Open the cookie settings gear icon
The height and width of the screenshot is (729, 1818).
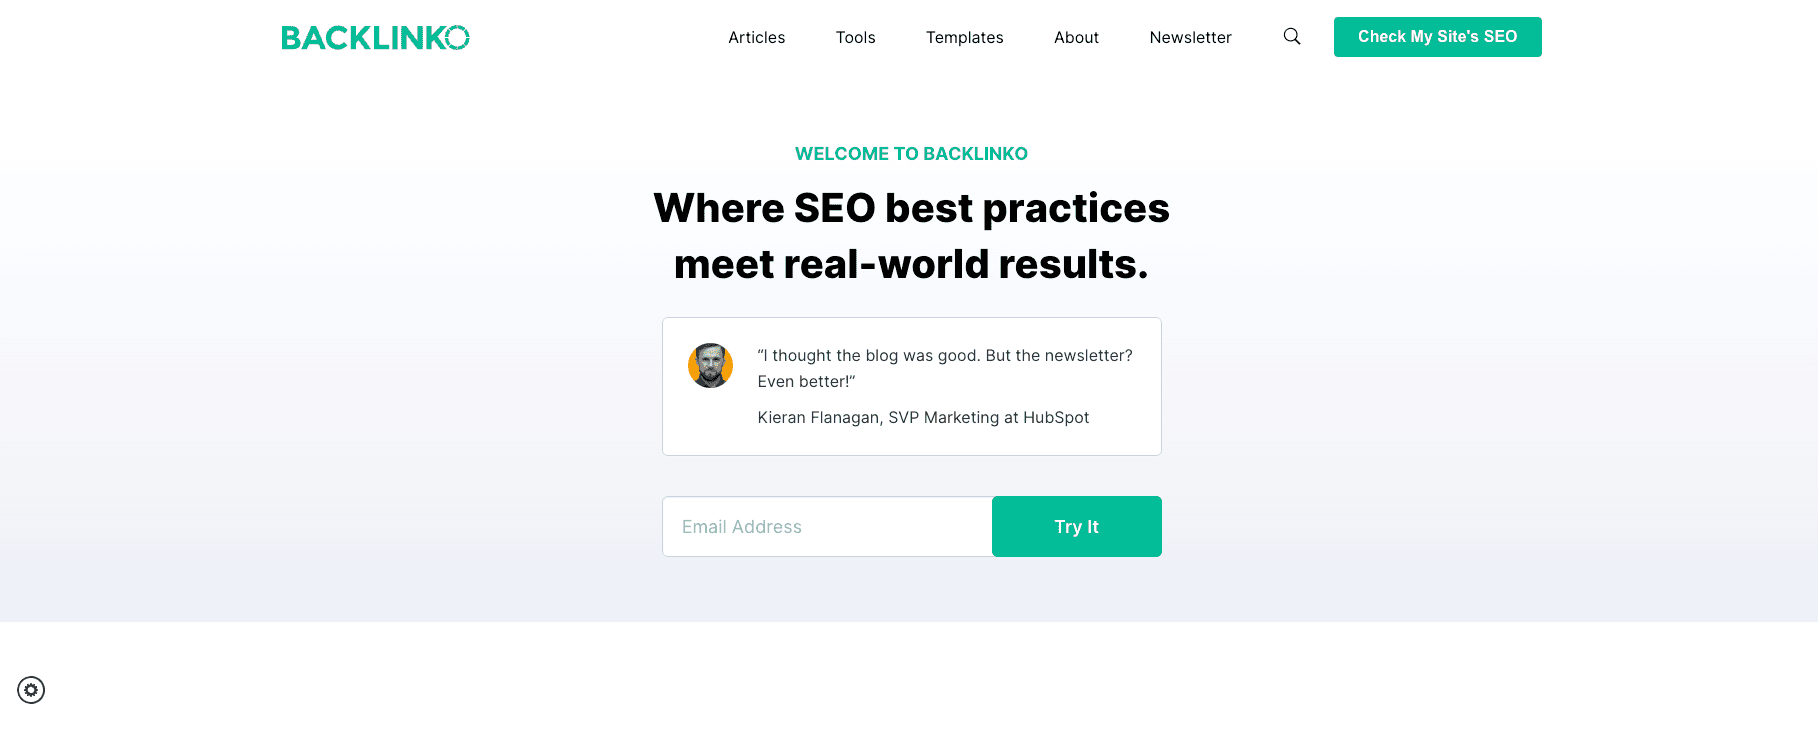pos(31,690)
